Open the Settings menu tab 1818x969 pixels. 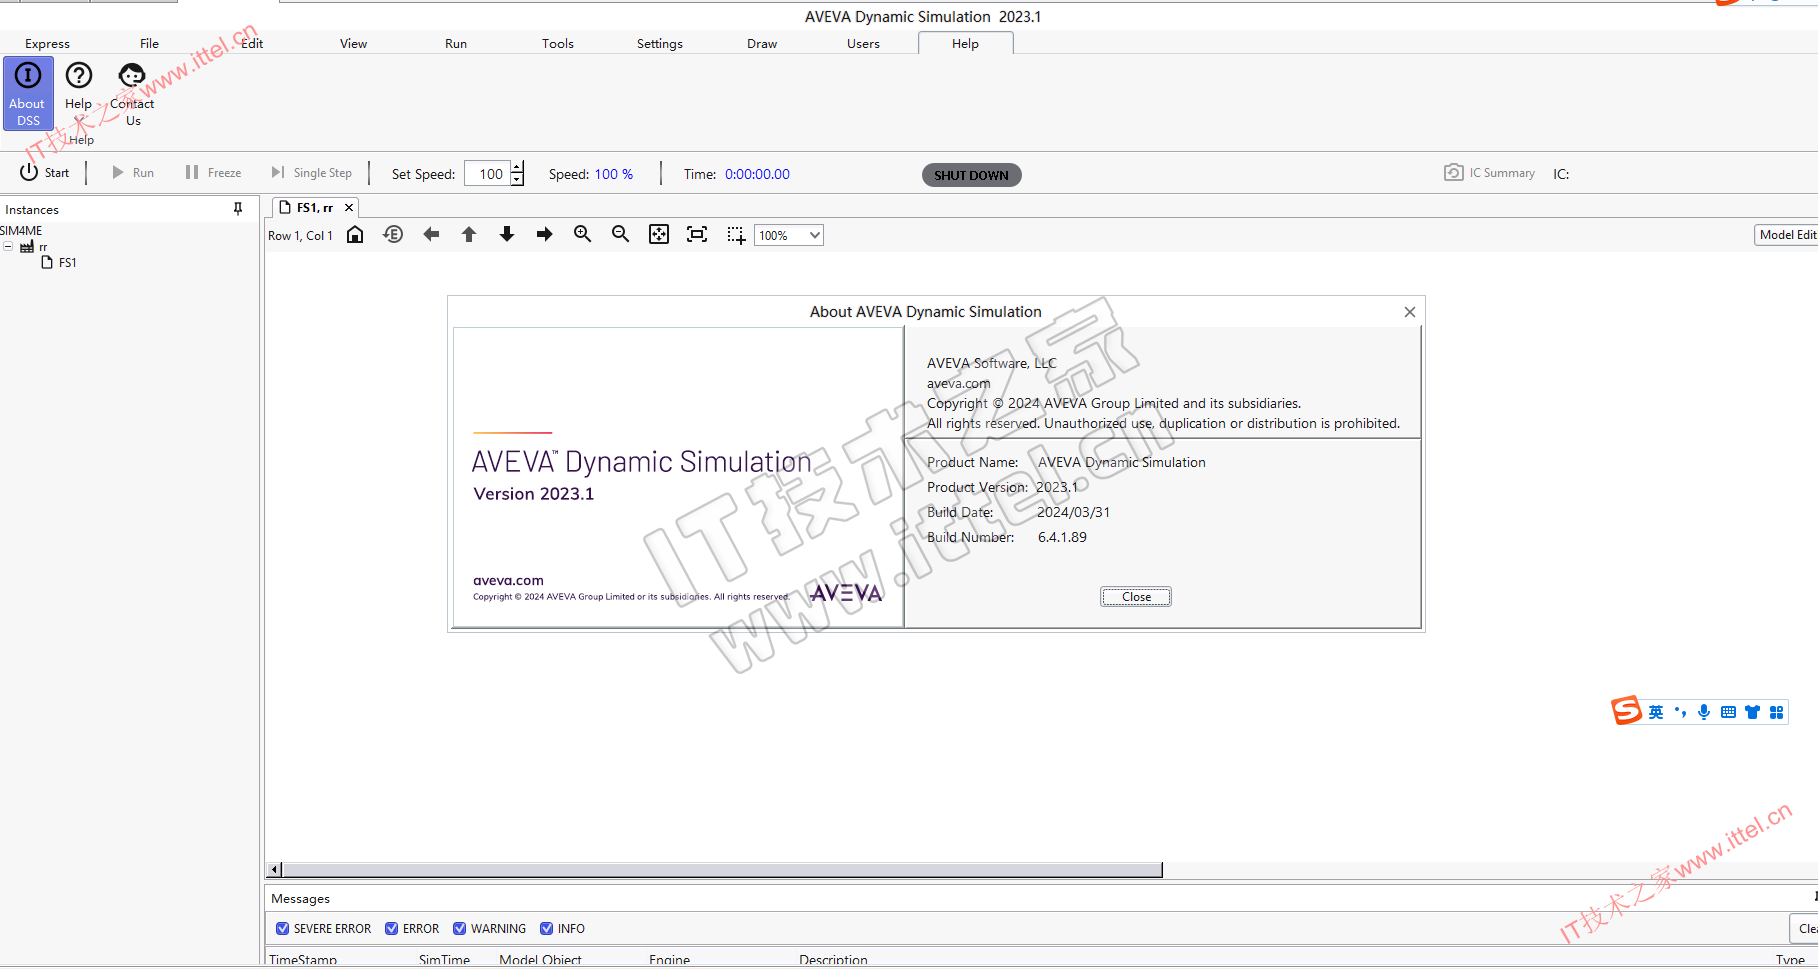[x=660, y=43]
